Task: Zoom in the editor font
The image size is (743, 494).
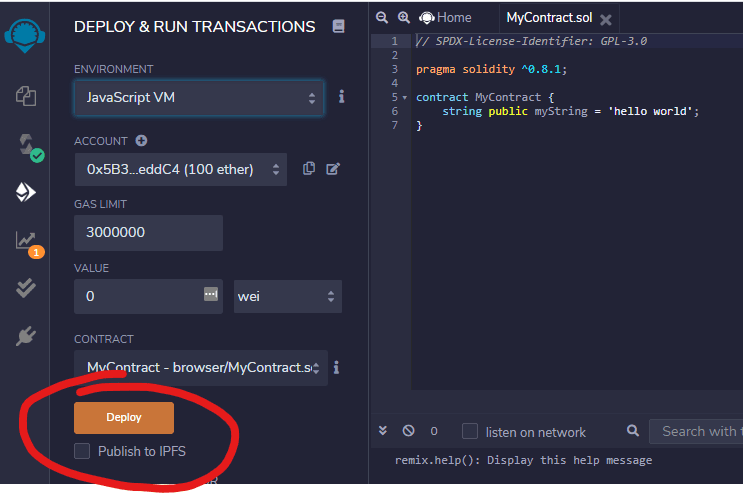Action: click(403, 18)
